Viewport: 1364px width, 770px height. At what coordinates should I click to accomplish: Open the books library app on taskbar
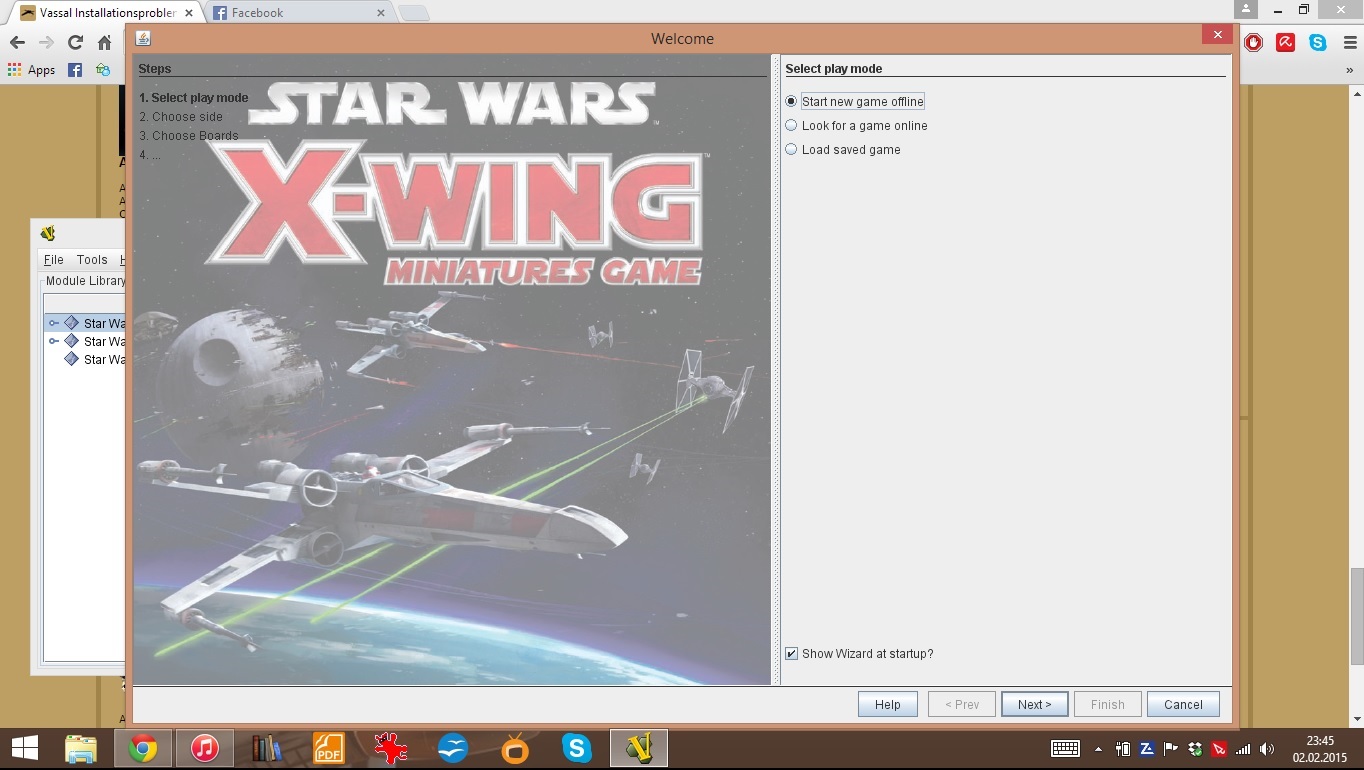coord(266,748)
